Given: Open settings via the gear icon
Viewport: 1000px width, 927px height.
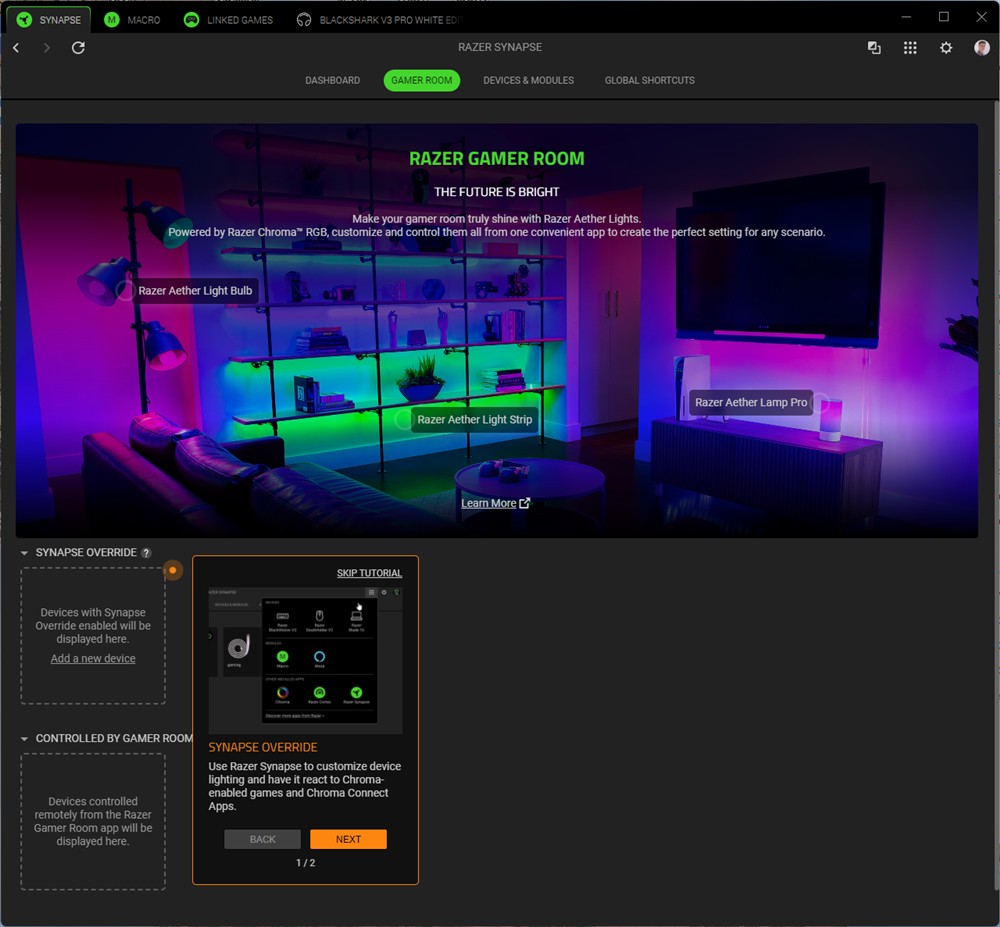Looking at the screenshot, I should (946, 48).
